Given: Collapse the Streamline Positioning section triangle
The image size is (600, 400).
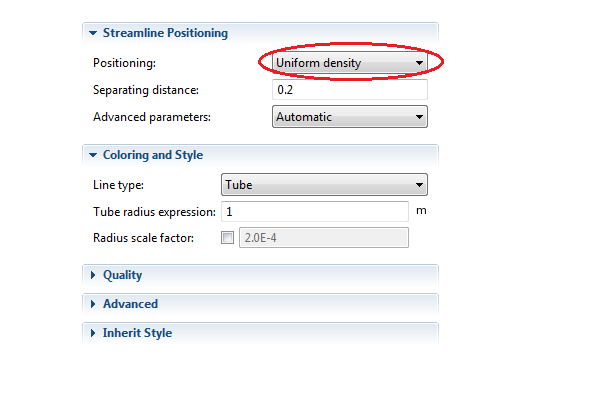Looking at the screenshot, I should (x=93, y=33).
